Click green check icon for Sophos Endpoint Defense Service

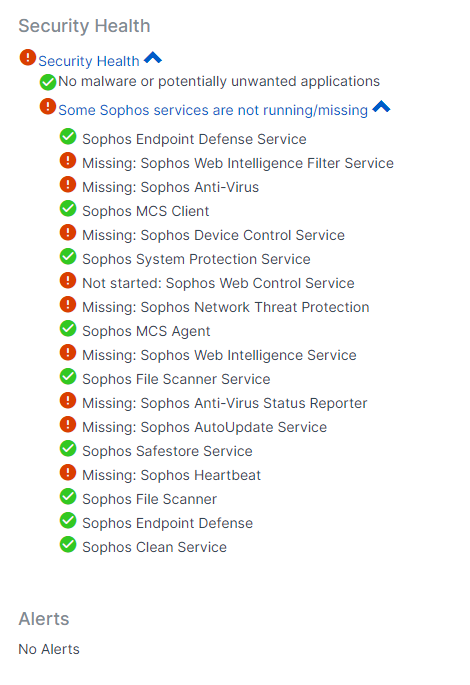(x=68, y=136)
